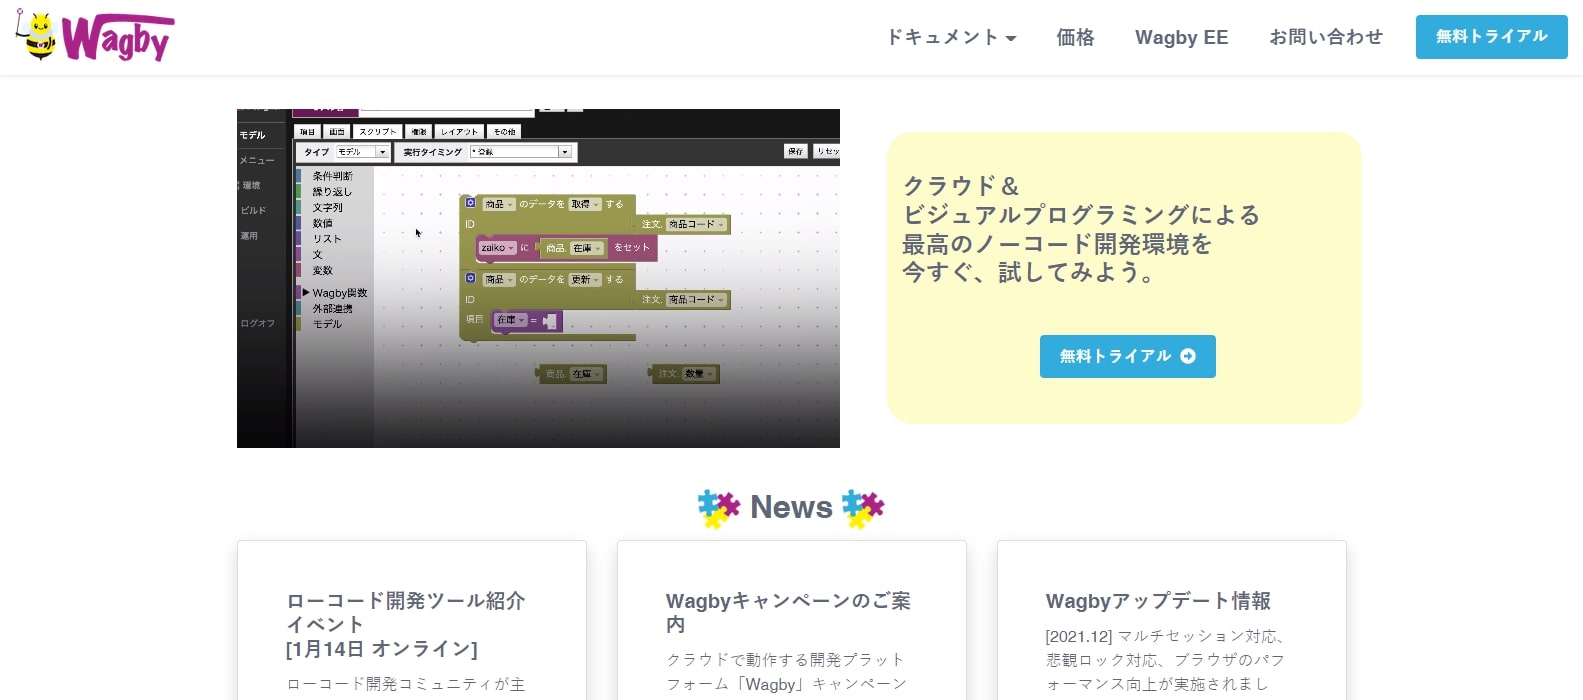
Task: Open Wagby EE in the navigation
Action: [x=1181, y=37]
